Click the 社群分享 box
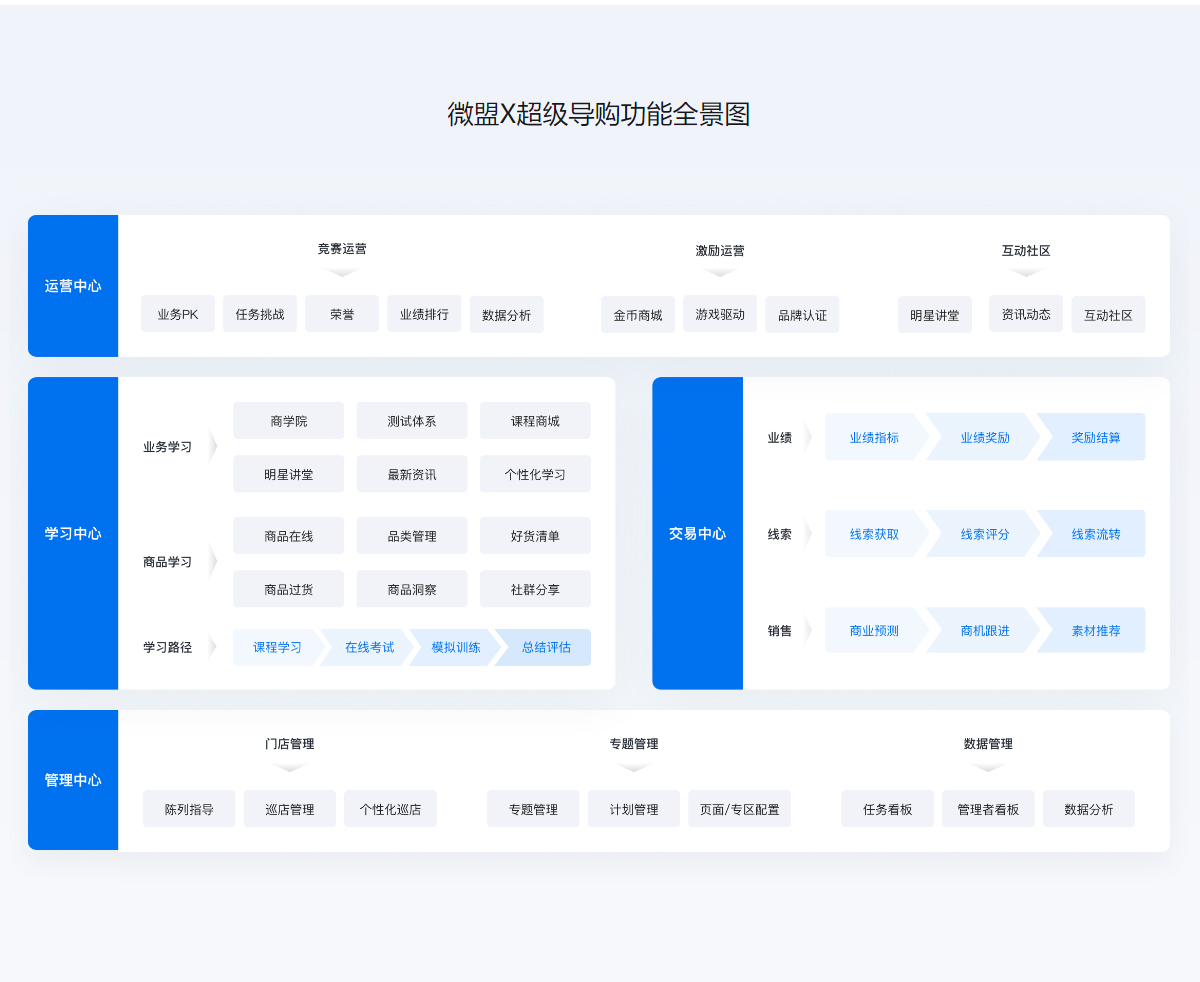The image size is (1200, 982). (535, 589)
